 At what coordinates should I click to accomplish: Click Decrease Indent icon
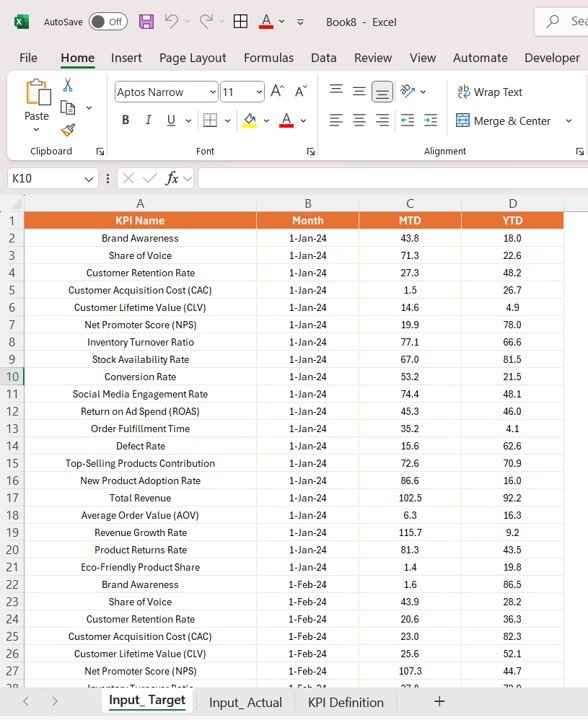coord(408,120)
